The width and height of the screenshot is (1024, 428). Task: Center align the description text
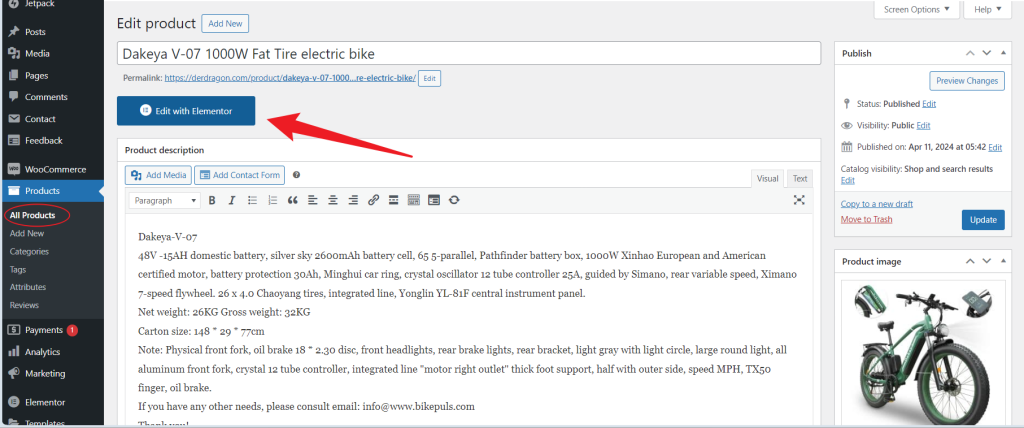[x=333, y=200]
